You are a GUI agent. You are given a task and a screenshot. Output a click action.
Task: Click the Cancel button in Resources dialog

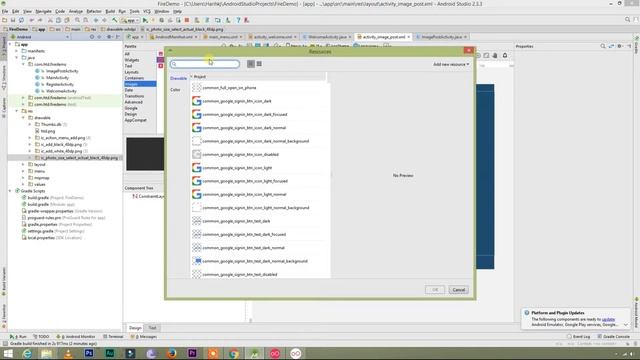[458, 290]
